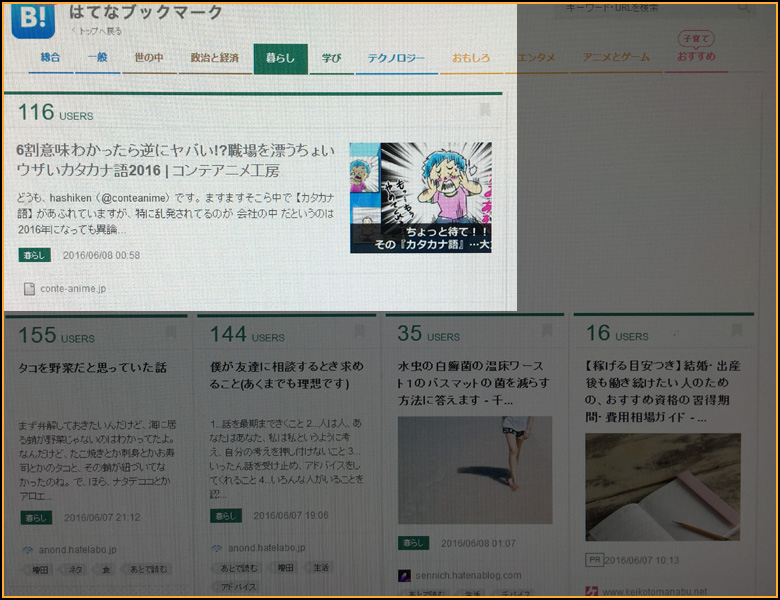Click the 暮らし badge on the 35 users card
The height and width of the screenshot is (600, 780).
click(x=413, y=543)
